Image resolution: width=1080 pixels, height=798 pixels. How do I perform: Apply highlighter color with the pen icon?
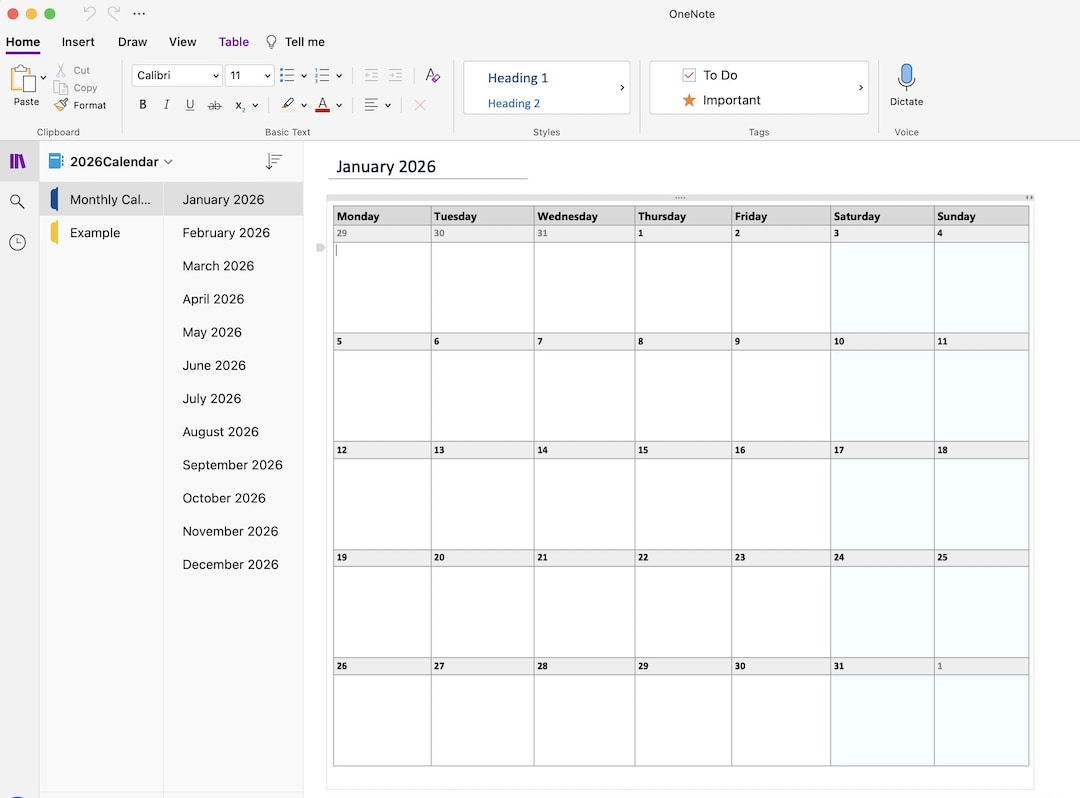click(290, 104)
